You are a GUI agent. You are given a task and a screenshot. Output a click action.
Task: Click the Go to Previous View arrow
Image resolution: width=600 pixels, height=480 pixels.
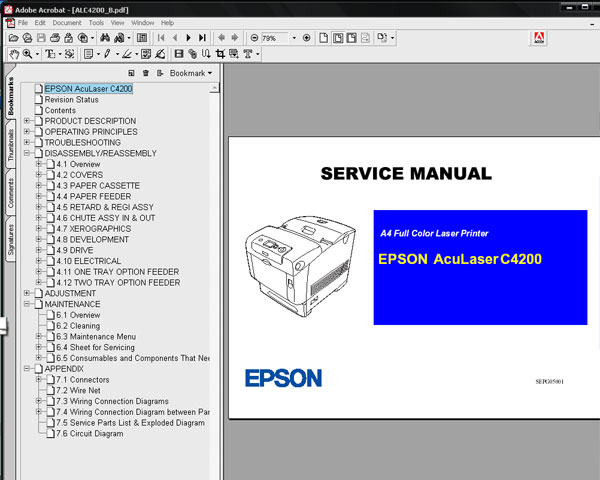[221, 38]
